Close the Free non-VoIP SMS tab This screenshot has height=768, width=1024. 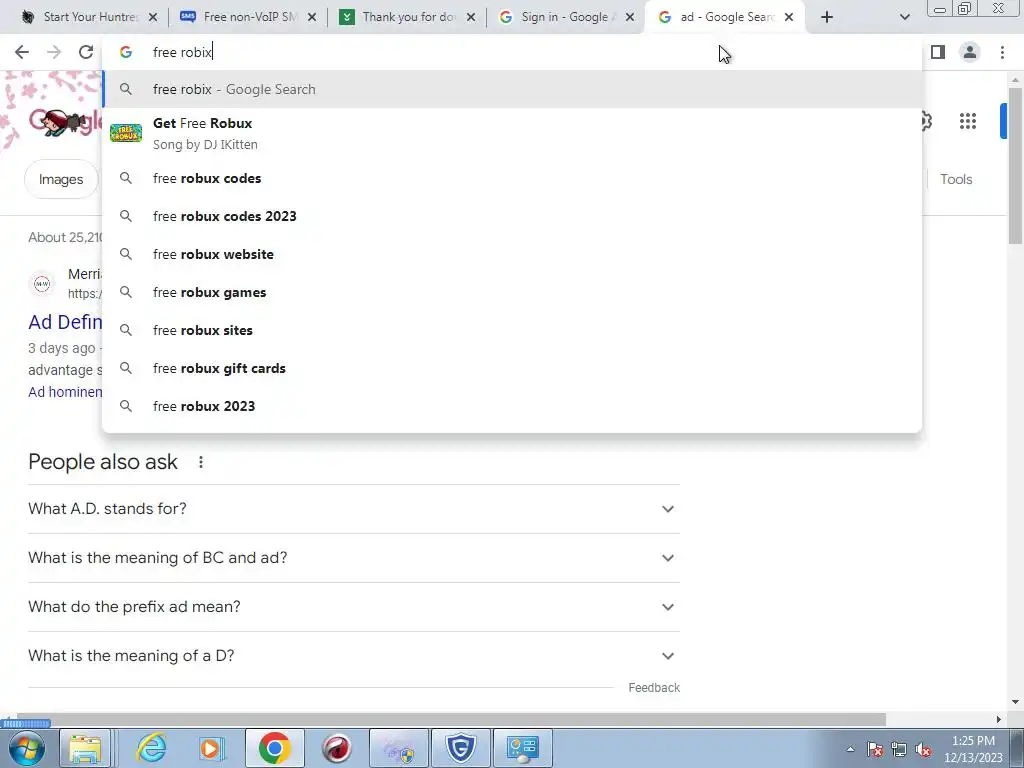tap(312, 17)
